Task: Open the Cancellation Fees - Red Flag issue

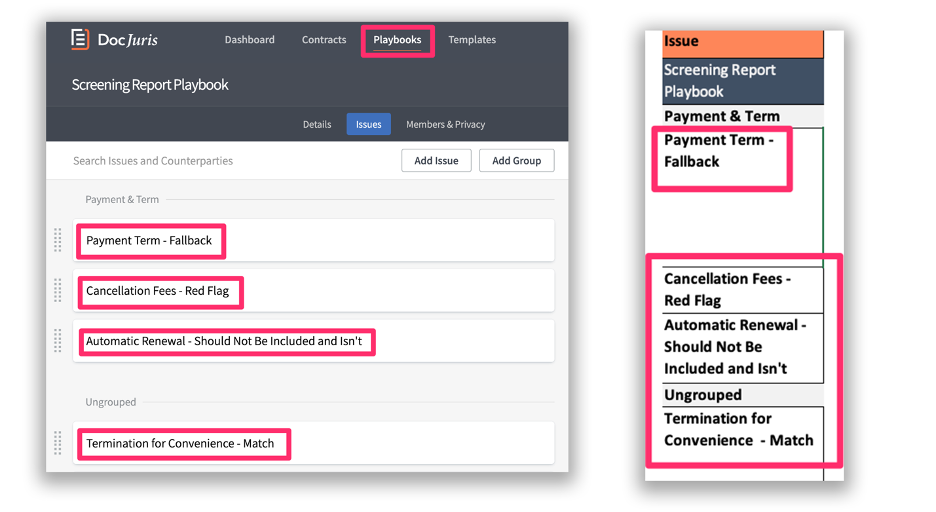Action: (314, 291)
